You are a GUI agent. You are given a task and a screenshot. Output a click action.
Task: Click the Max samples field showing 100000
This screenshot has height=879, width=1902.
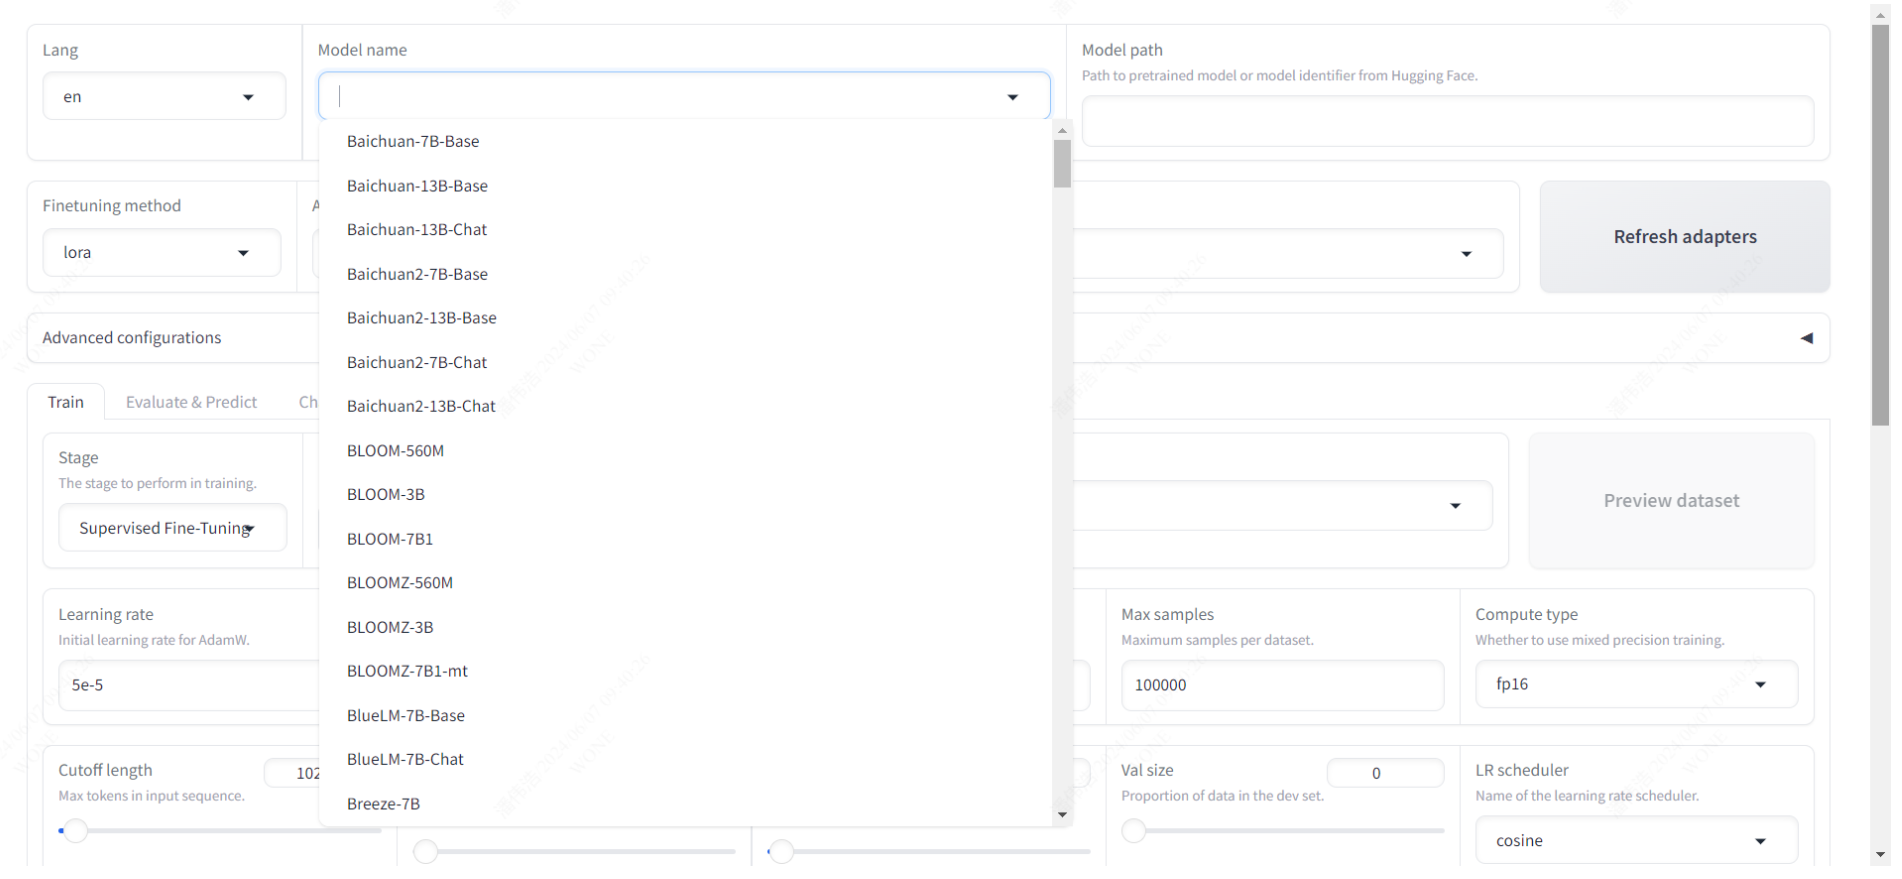pos(1282,685)
